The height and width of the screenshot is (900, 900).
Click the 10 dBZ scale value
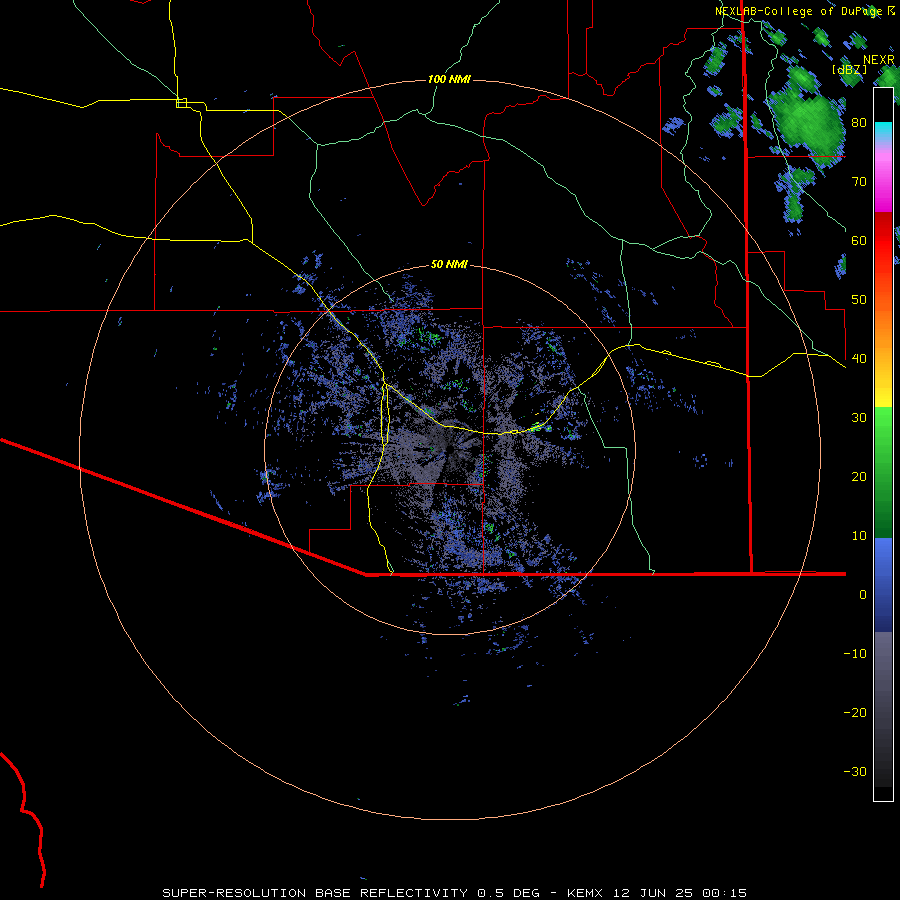(x=859, y=536)
